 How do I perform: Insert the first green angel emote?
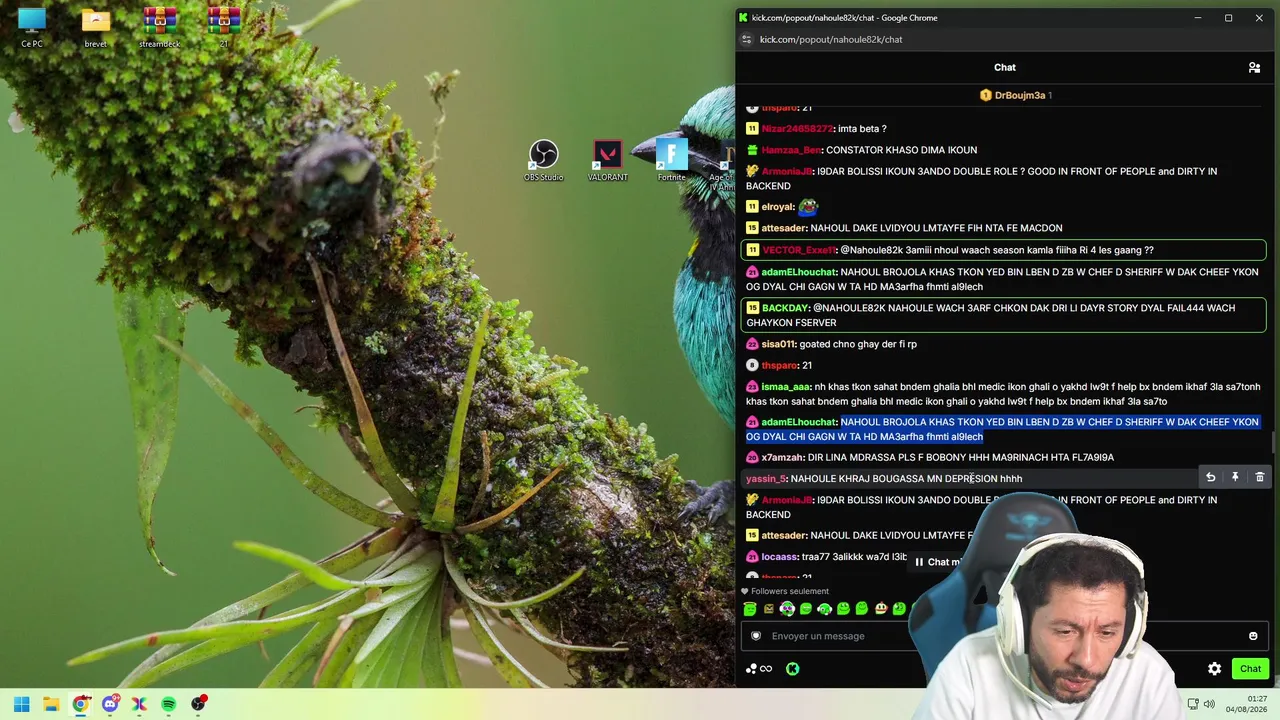tap(750, 608)
